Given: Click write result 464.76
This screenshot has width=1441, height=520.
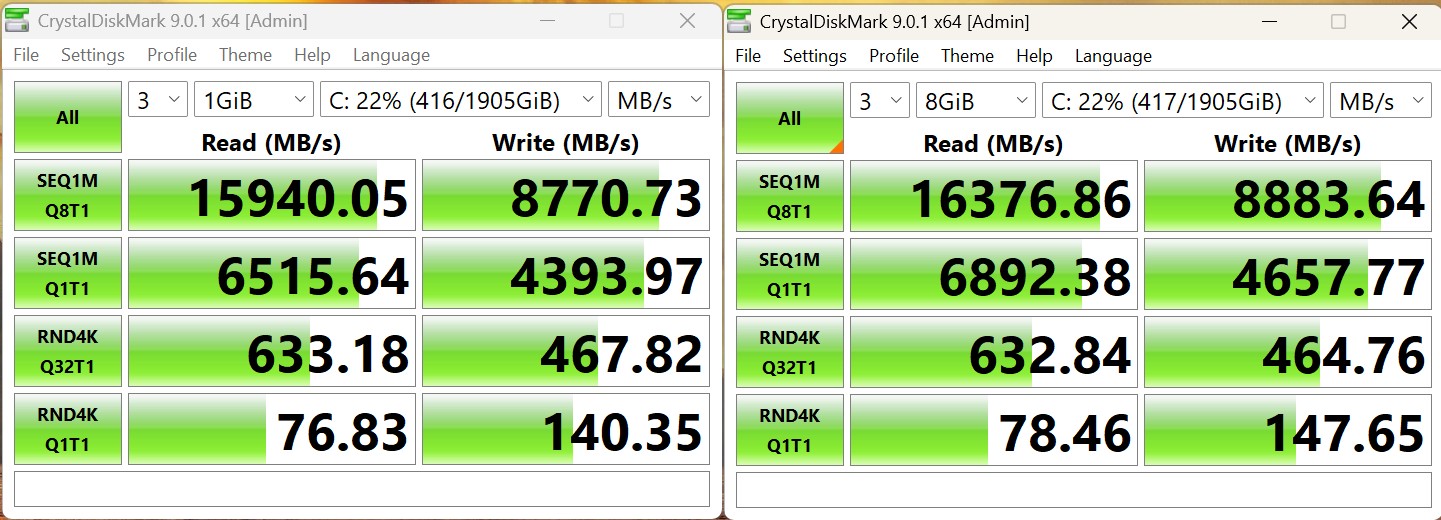Looking at the screenshot, I should point(1288,352).
